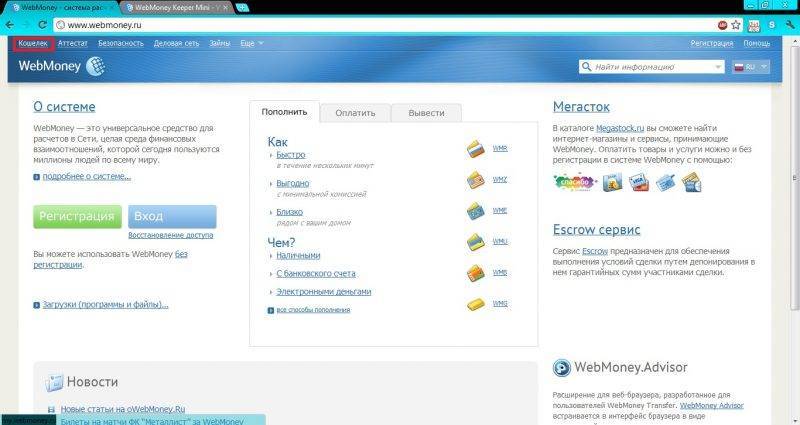Click the WMU wallet icon

click(476, 242)
